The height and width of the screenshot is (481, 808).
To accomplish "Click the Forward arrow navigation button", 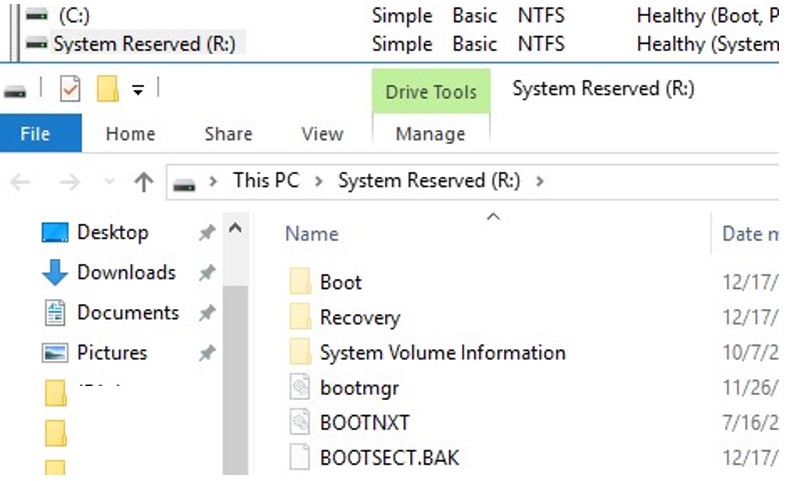I will pyautogui.click(x=69, y=182).
